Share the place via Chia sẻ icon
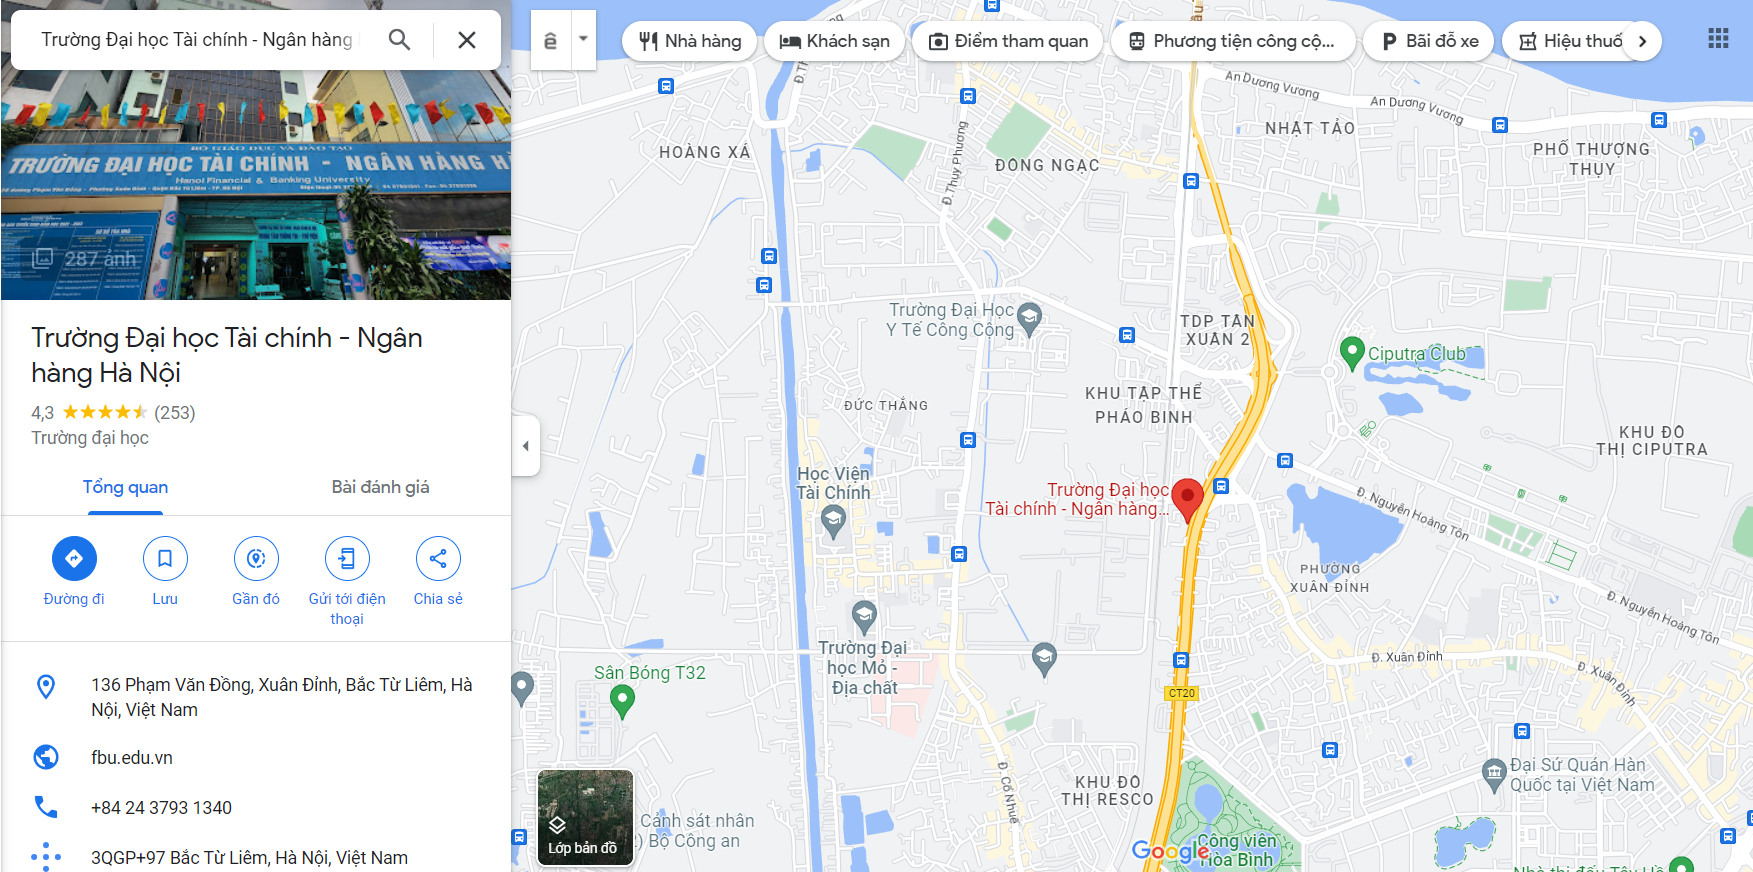Screen dimensions: 1753x872 tap(438, 558)
